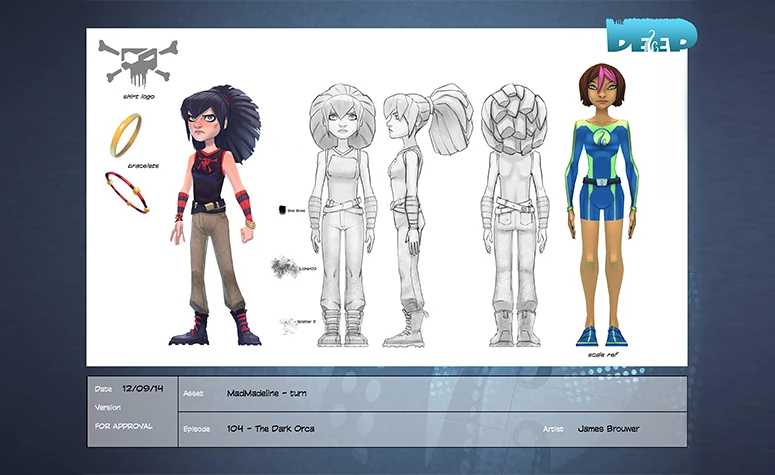Click the 'bracelets' caption text
Screen dimensions: 775x475
(x=128, y=164)
